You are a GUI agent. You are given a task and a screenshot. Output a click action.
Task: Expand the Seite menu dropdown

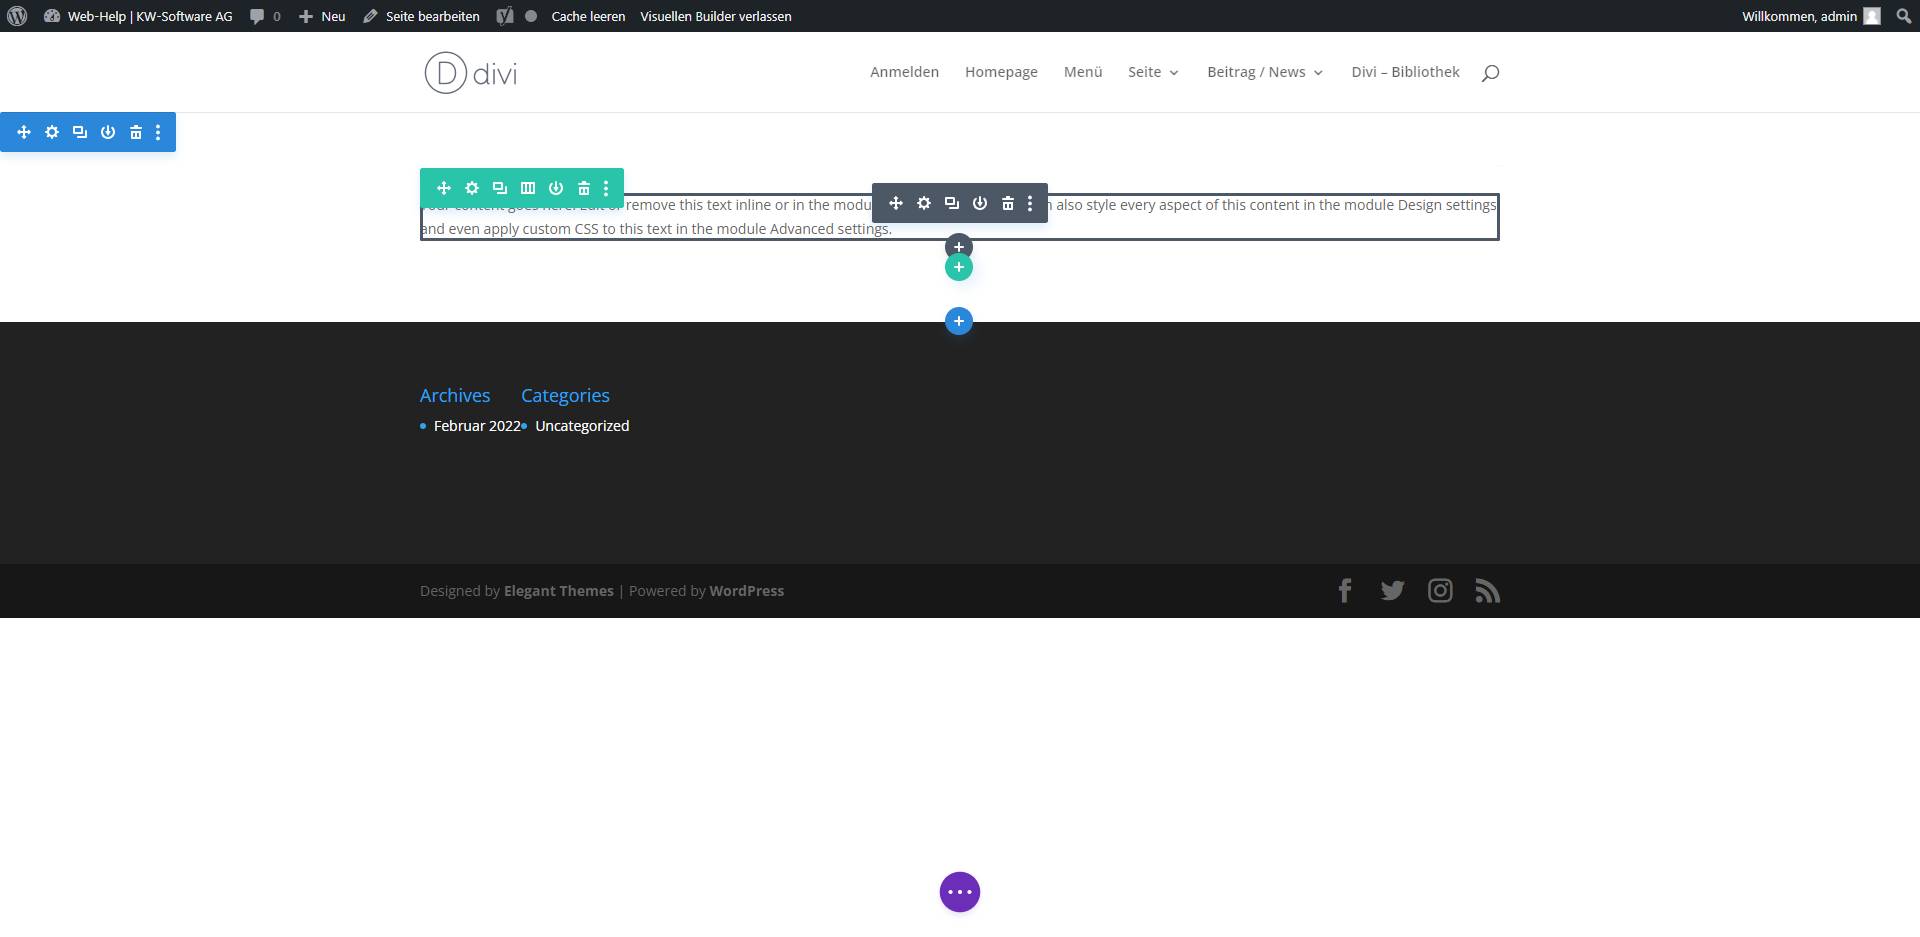pos(1153,72)
